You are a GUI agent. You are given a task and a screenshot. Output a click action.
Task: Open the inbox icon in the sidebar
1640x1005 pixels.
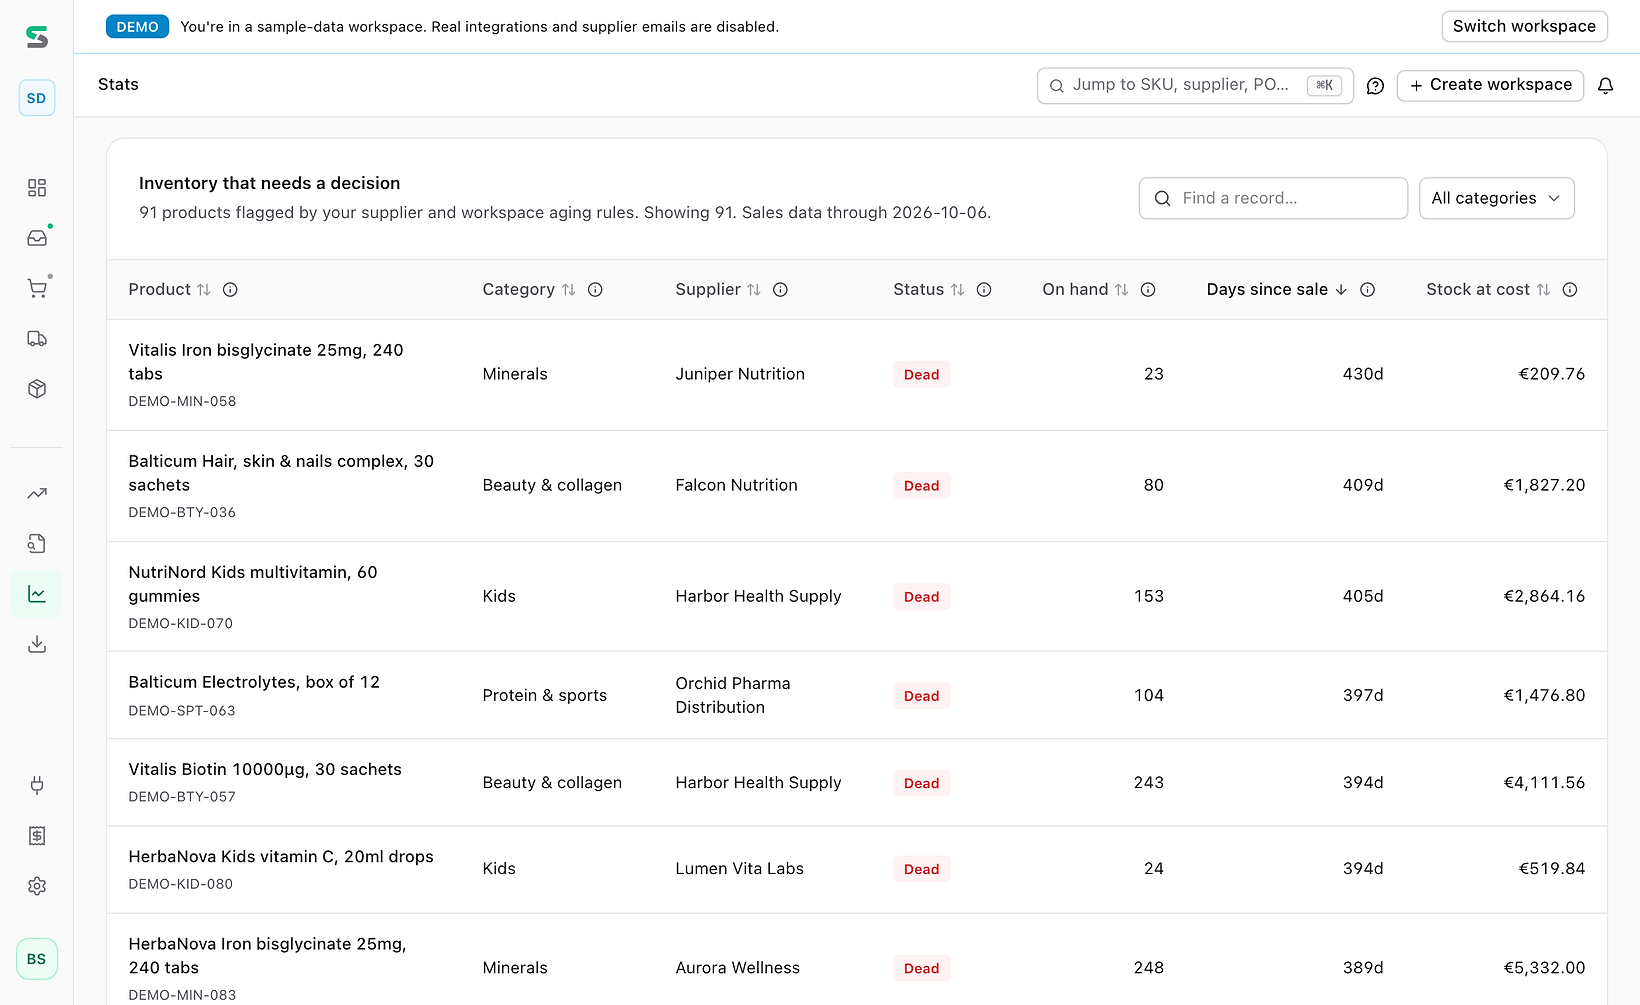(37, 238)
